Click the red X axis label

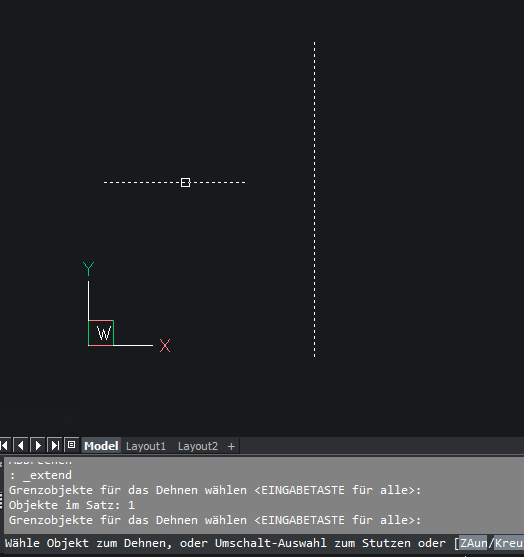coord(165,345)
